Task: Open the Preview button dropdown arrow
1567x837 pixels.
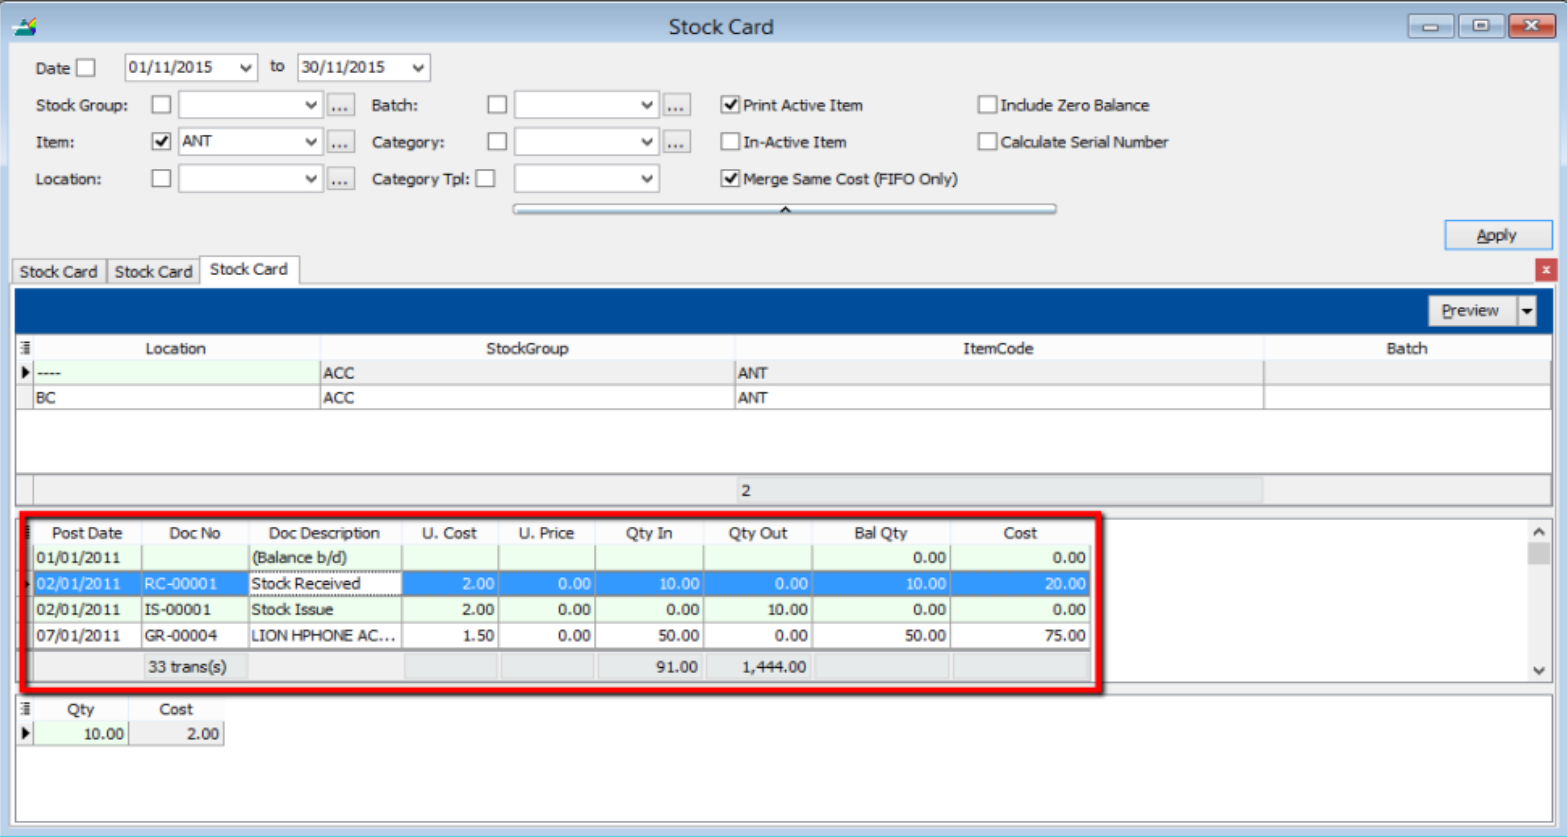Action: 1527,311
